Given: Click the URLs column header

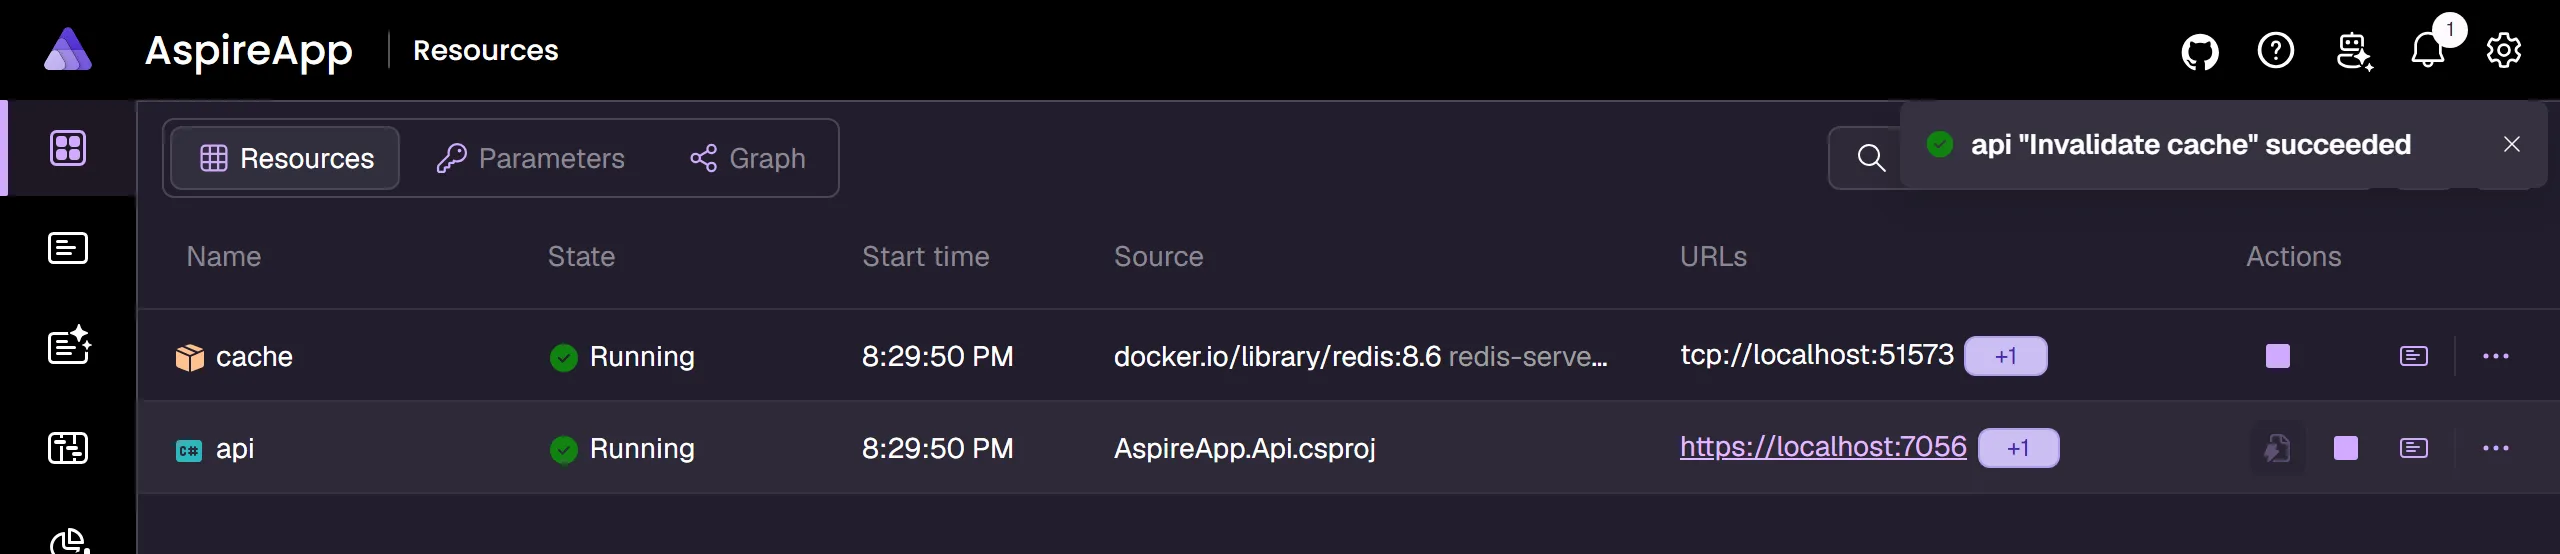Looking at the screenshot, I should [1714, 256].
